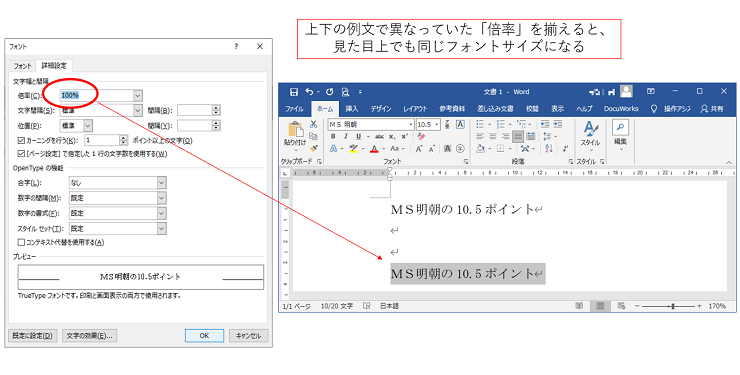
Task: Open the レイアウト ribbon tab
Action: click(415, 108)
